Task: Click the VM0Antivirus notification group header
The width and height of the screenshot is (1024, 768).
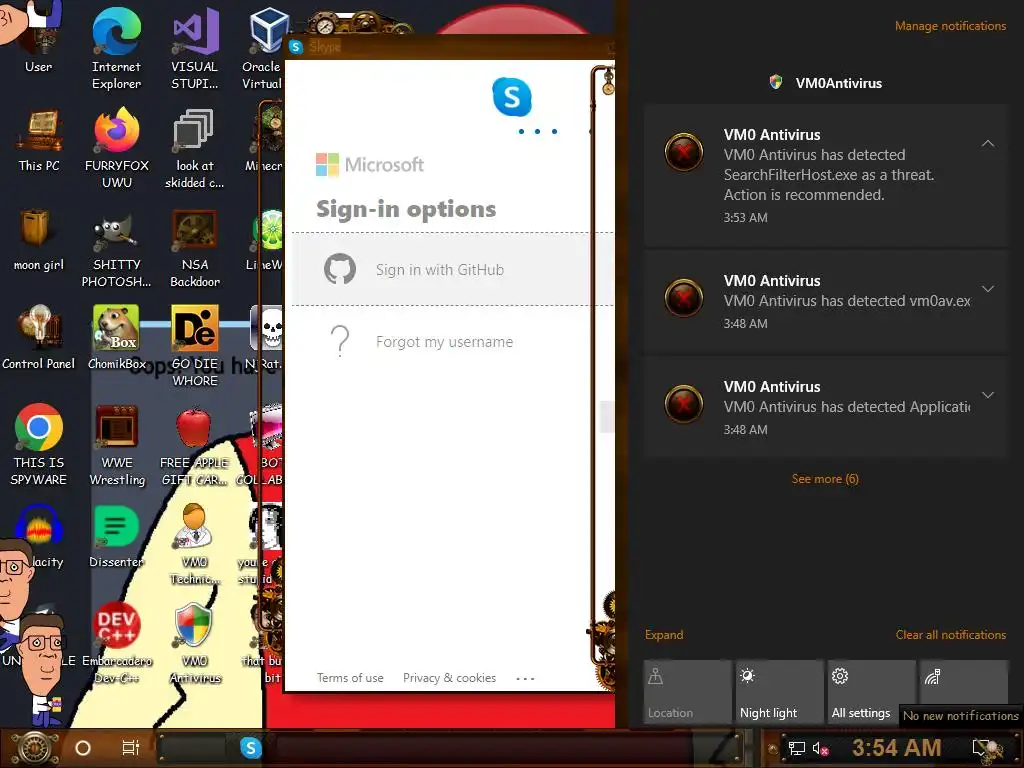Action: tap(825, 83)
